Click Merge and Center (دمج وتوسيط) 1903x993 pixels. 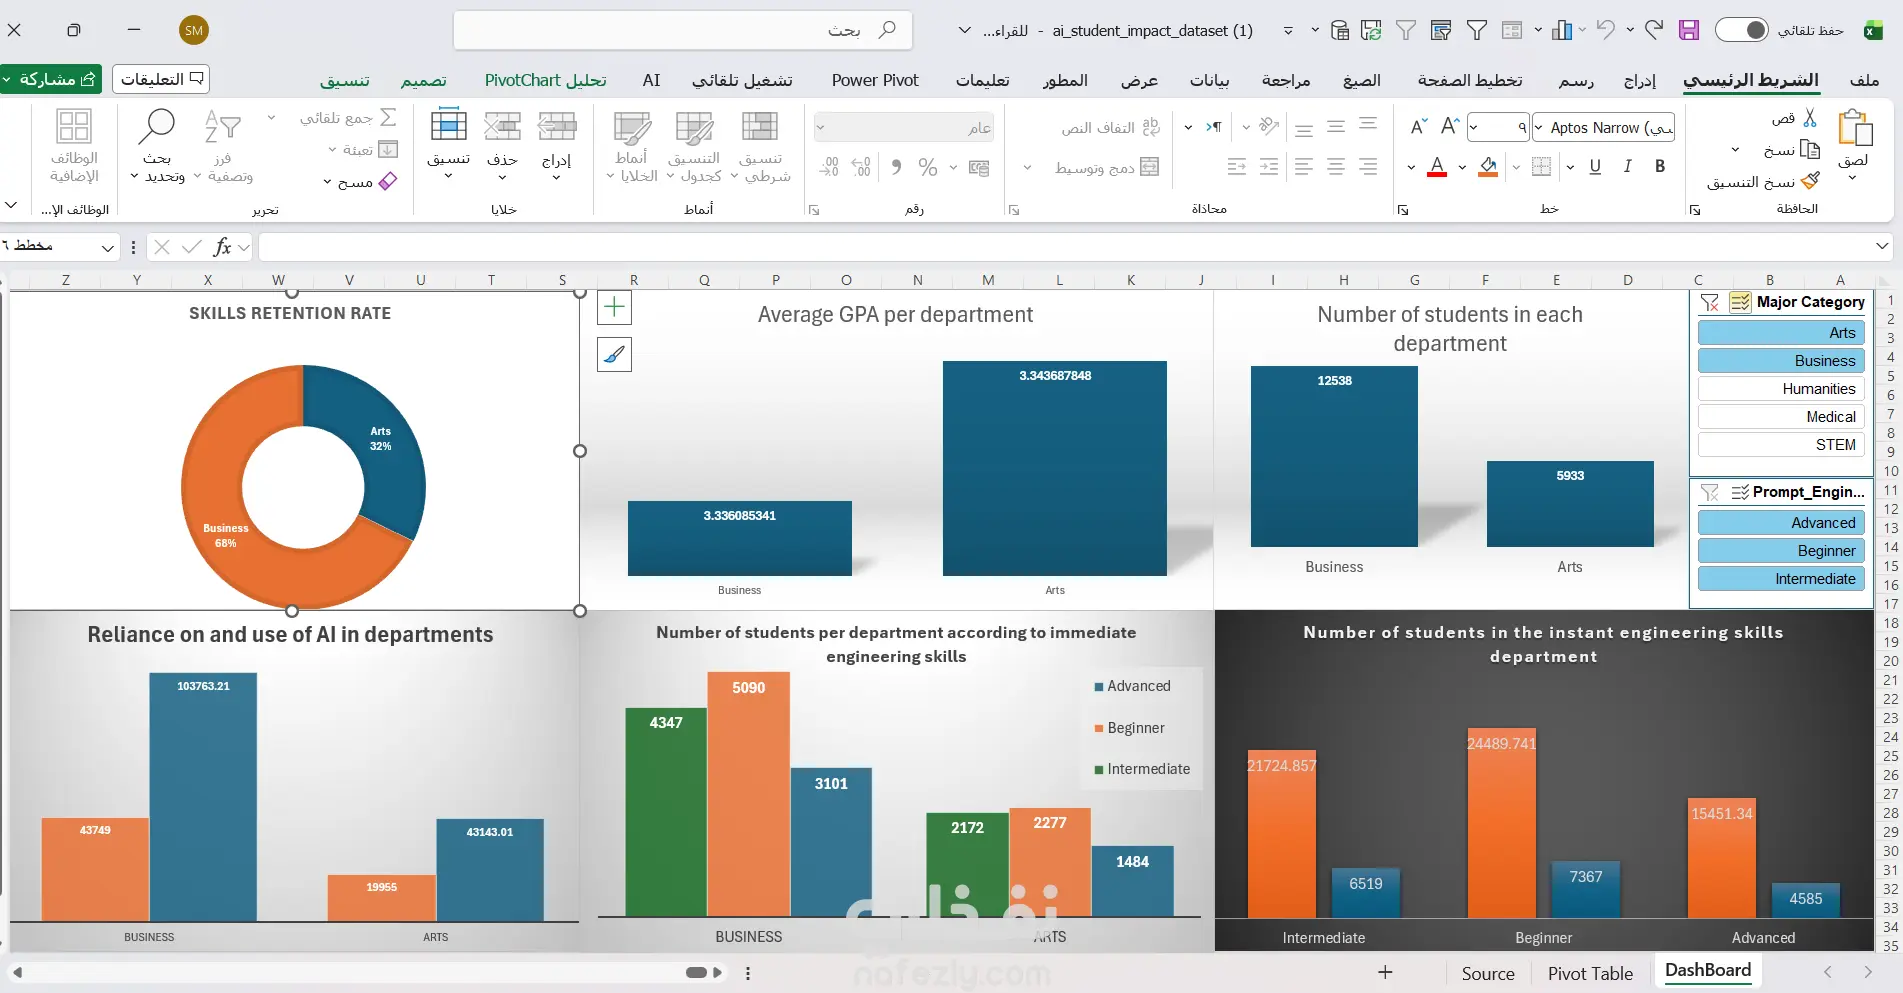tap(1107, 167)
